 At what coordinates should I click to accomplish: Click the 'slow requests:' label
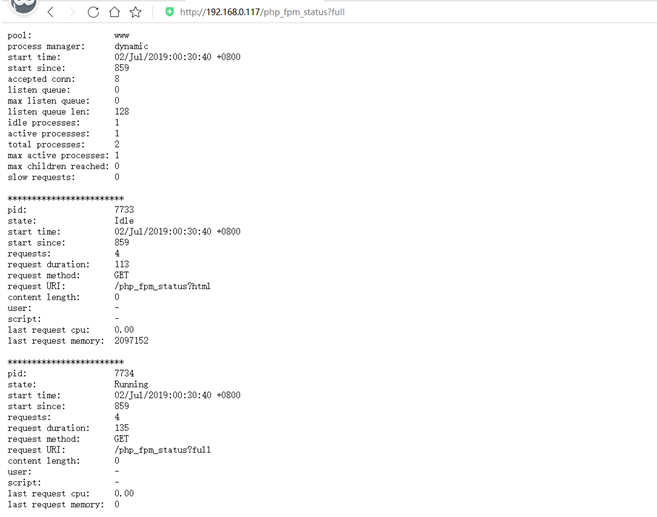point(41,177)
